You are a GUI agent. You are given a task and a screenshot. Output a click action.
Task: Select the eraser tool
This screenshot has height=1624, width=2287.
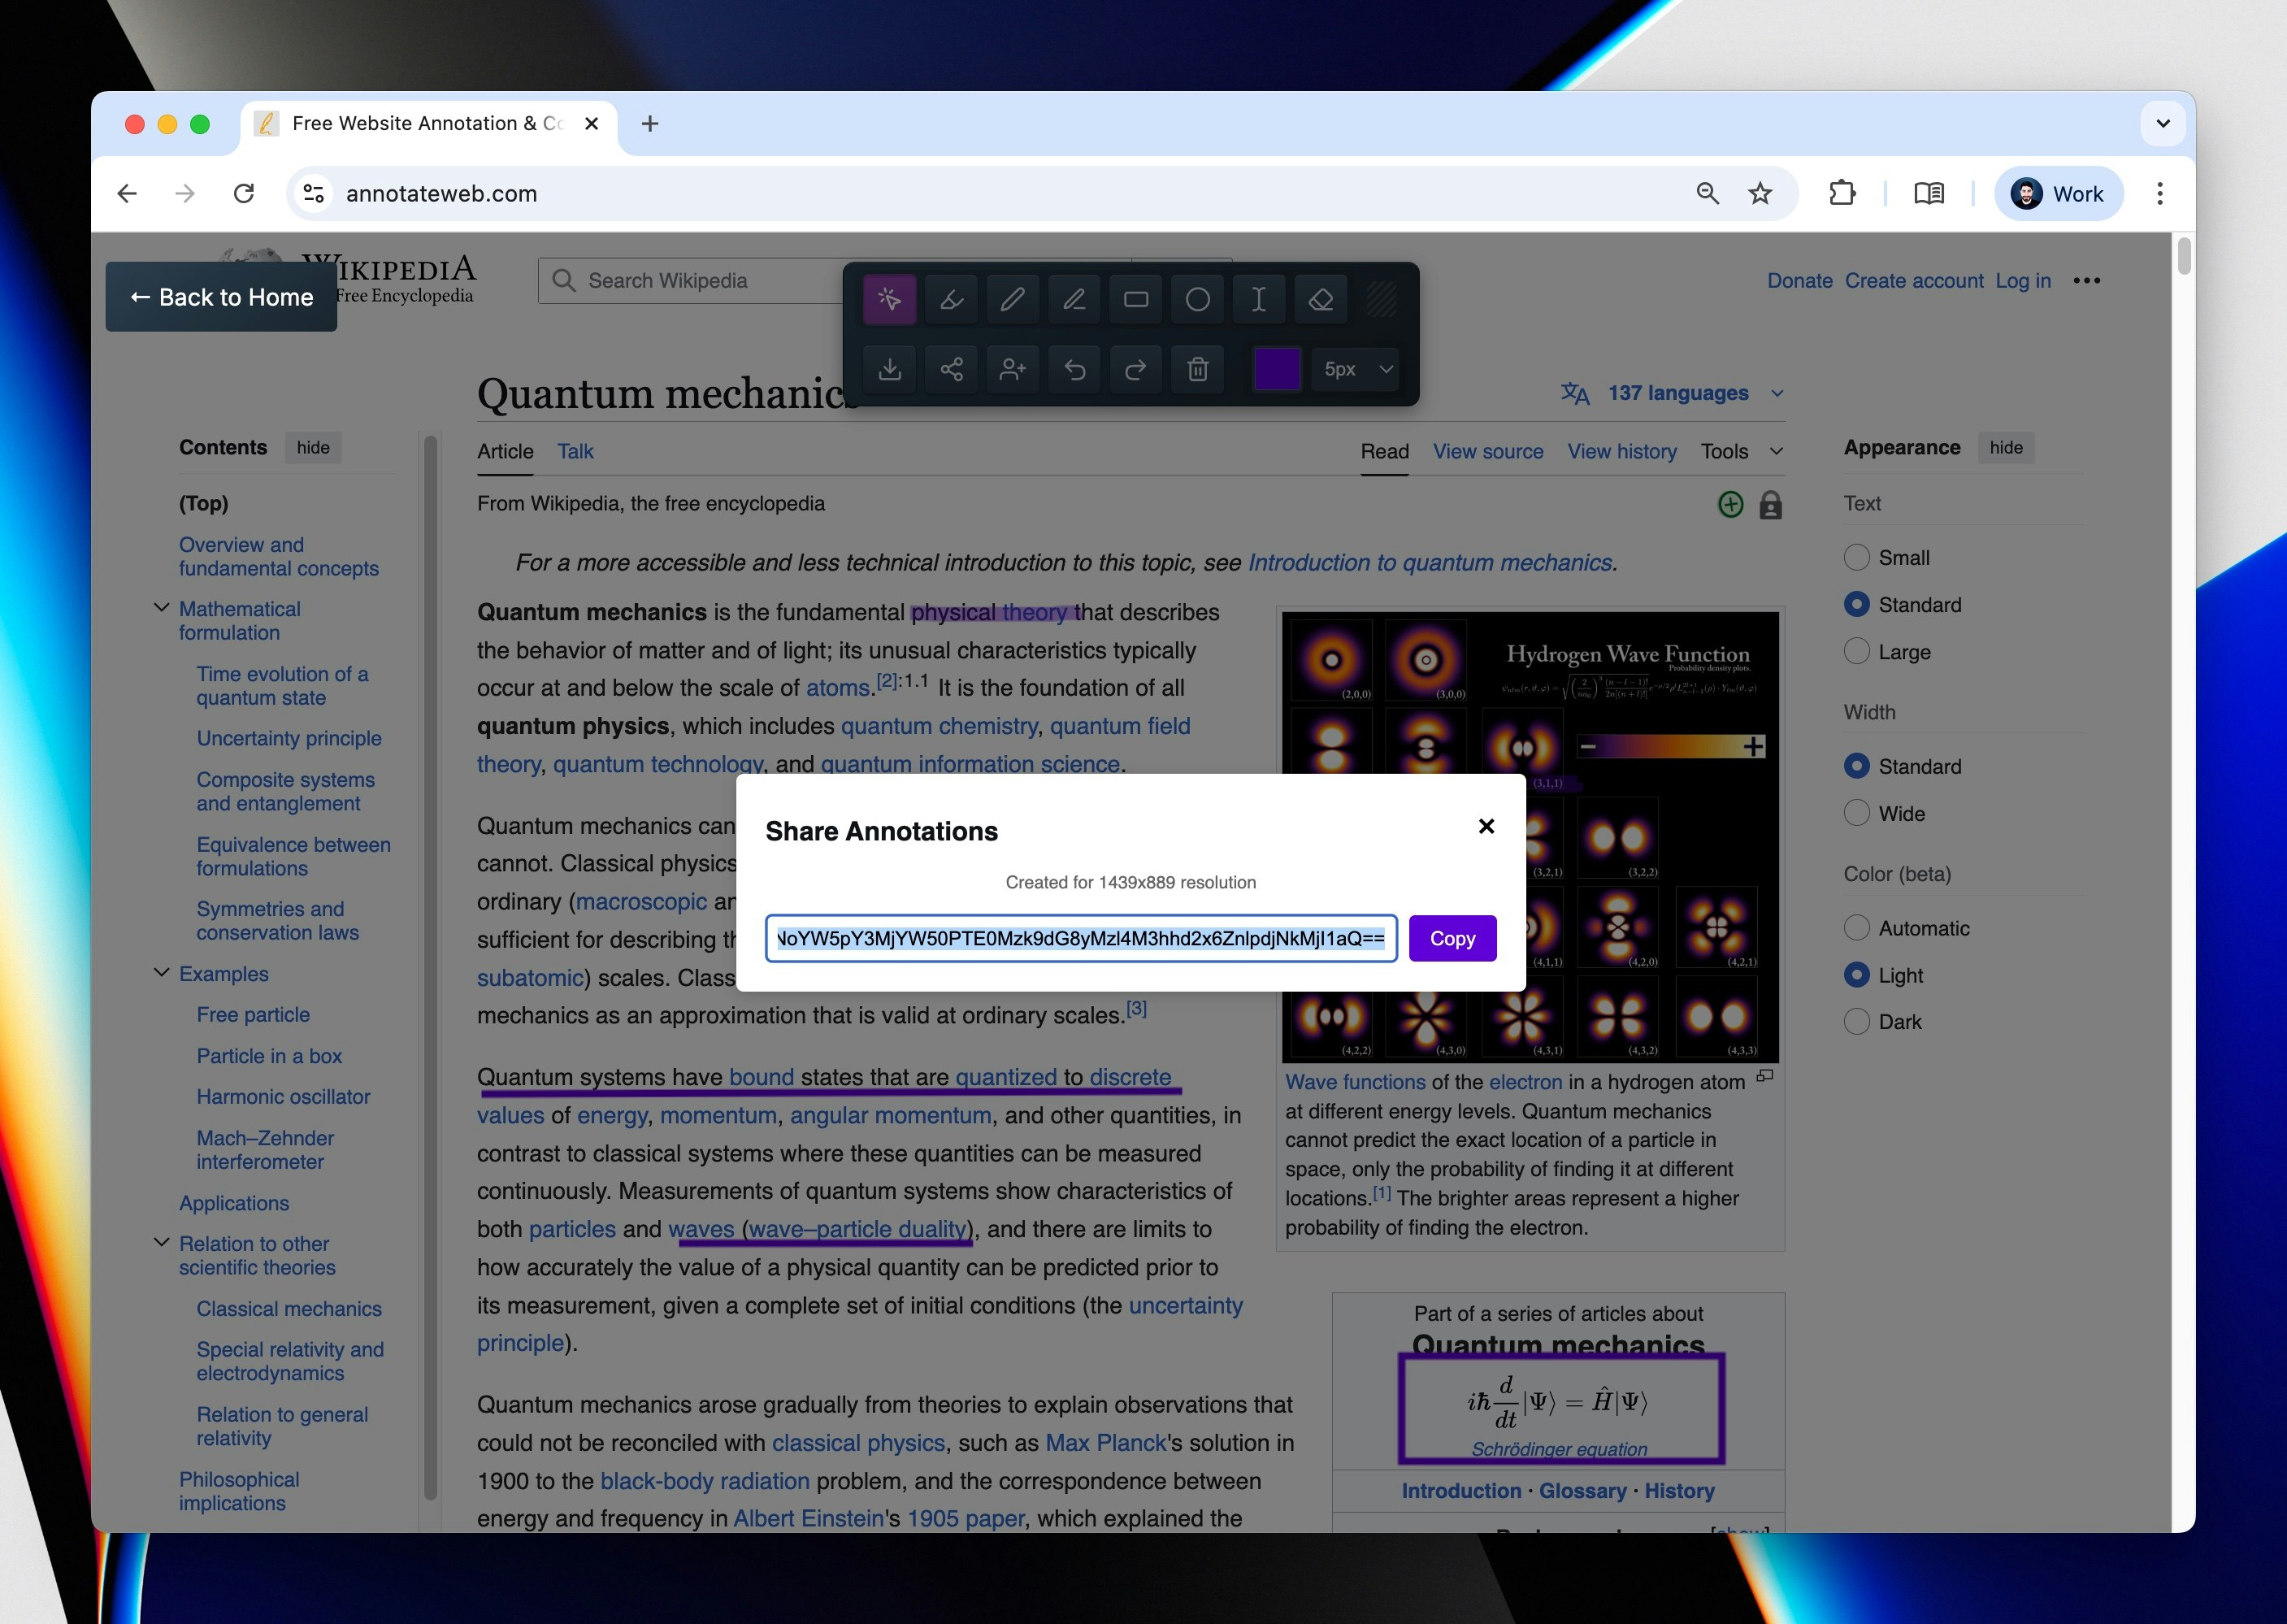point(1321,300)
